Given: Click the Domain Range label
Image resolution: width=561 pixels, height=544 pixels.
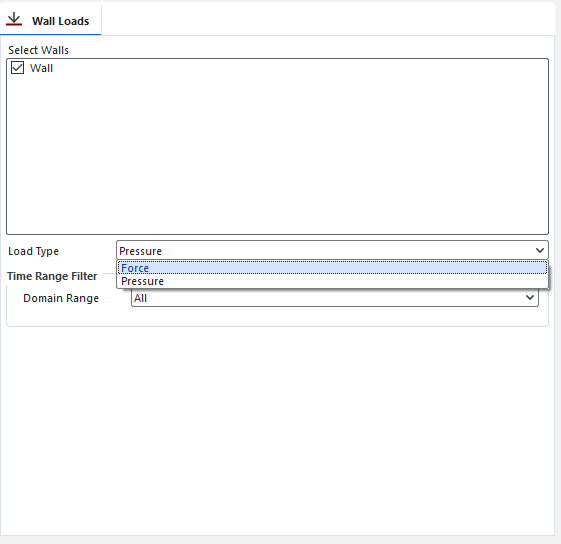Looking at the screenshot, I should pyautogui.click(x=61, y=298).
